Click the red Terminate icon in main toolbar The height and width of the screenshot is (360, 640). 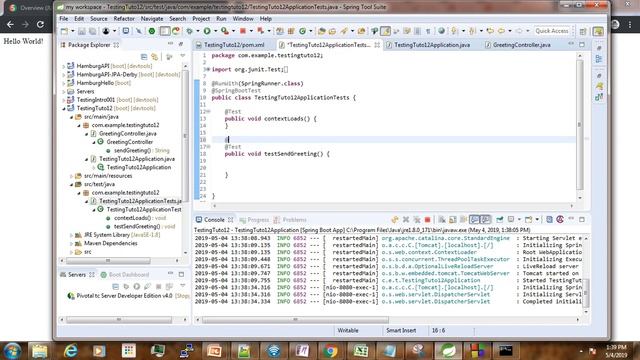[243, 31]
